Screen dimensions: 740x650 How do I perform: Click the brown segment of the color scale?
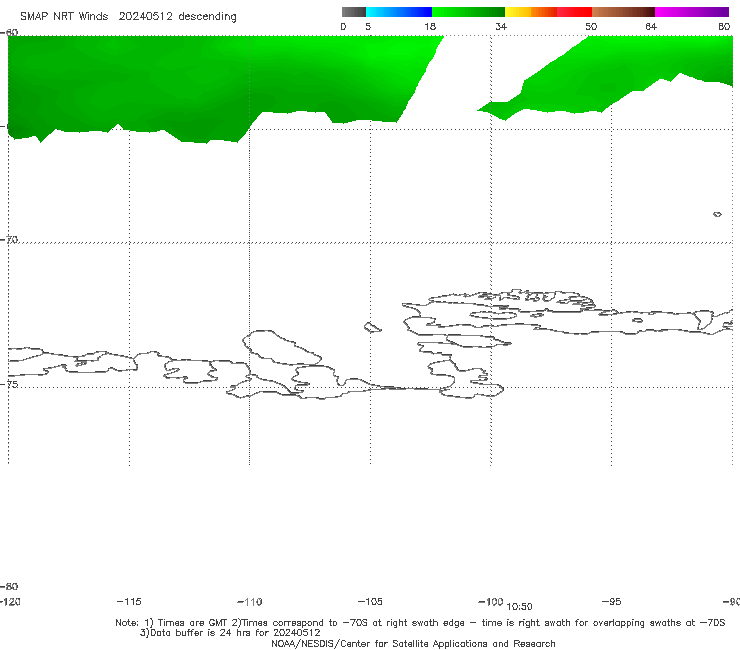(x=623, y=12)
